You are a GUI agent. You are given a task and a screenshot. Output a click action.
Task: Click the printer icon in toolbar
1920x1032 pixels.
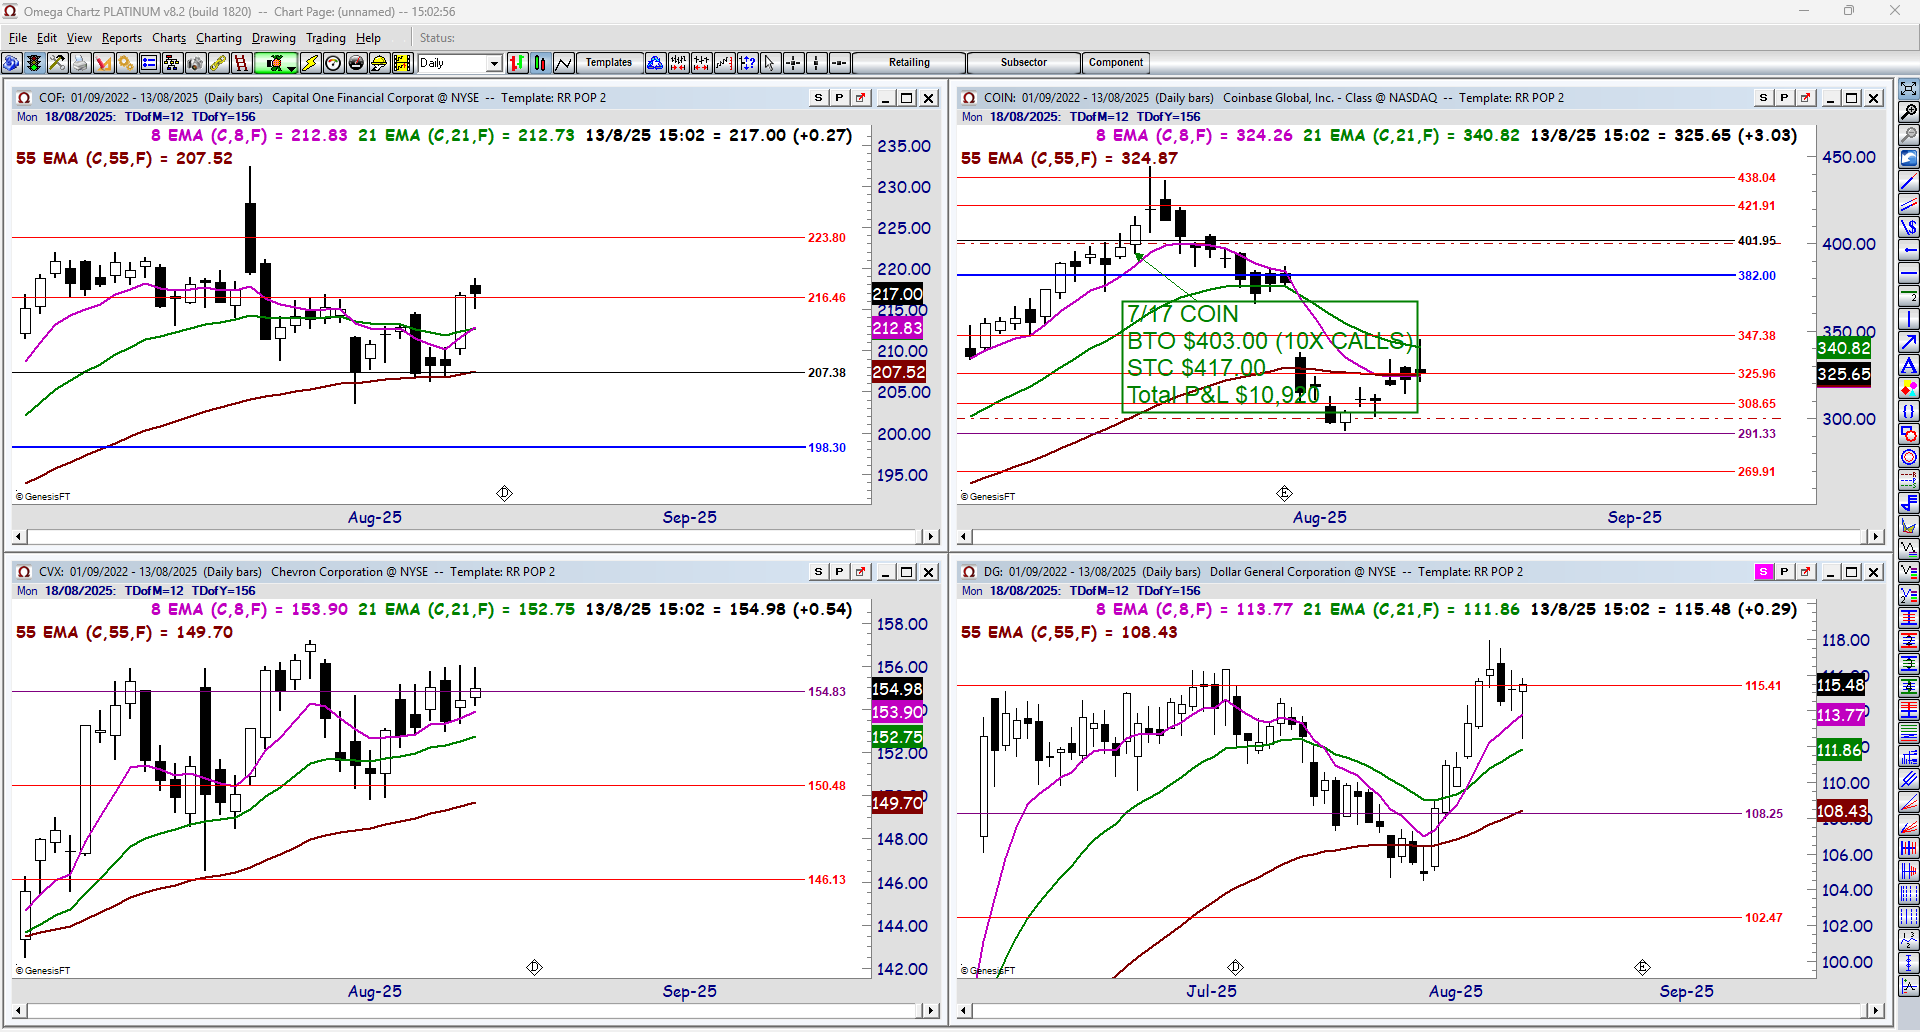80,63
